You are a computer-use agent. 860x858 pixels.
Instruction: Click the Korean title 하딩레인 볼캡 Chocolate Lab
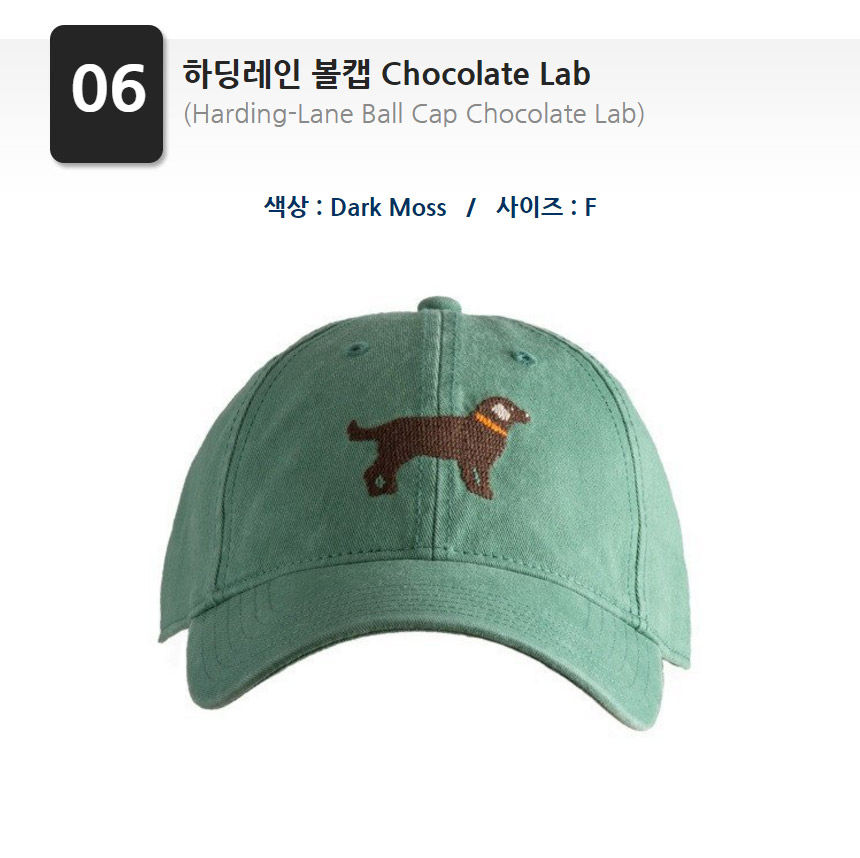(387, 74)
